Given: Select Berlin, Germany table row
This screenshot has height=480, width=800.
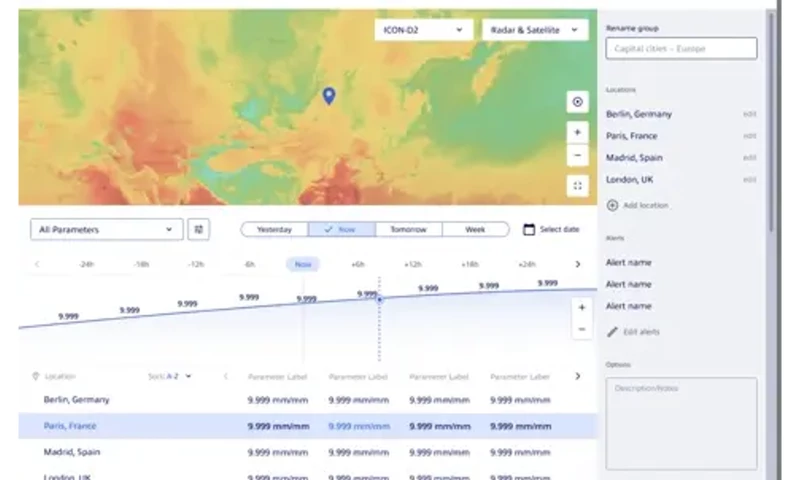Looking at the screenshot, I should click(308, 400).
